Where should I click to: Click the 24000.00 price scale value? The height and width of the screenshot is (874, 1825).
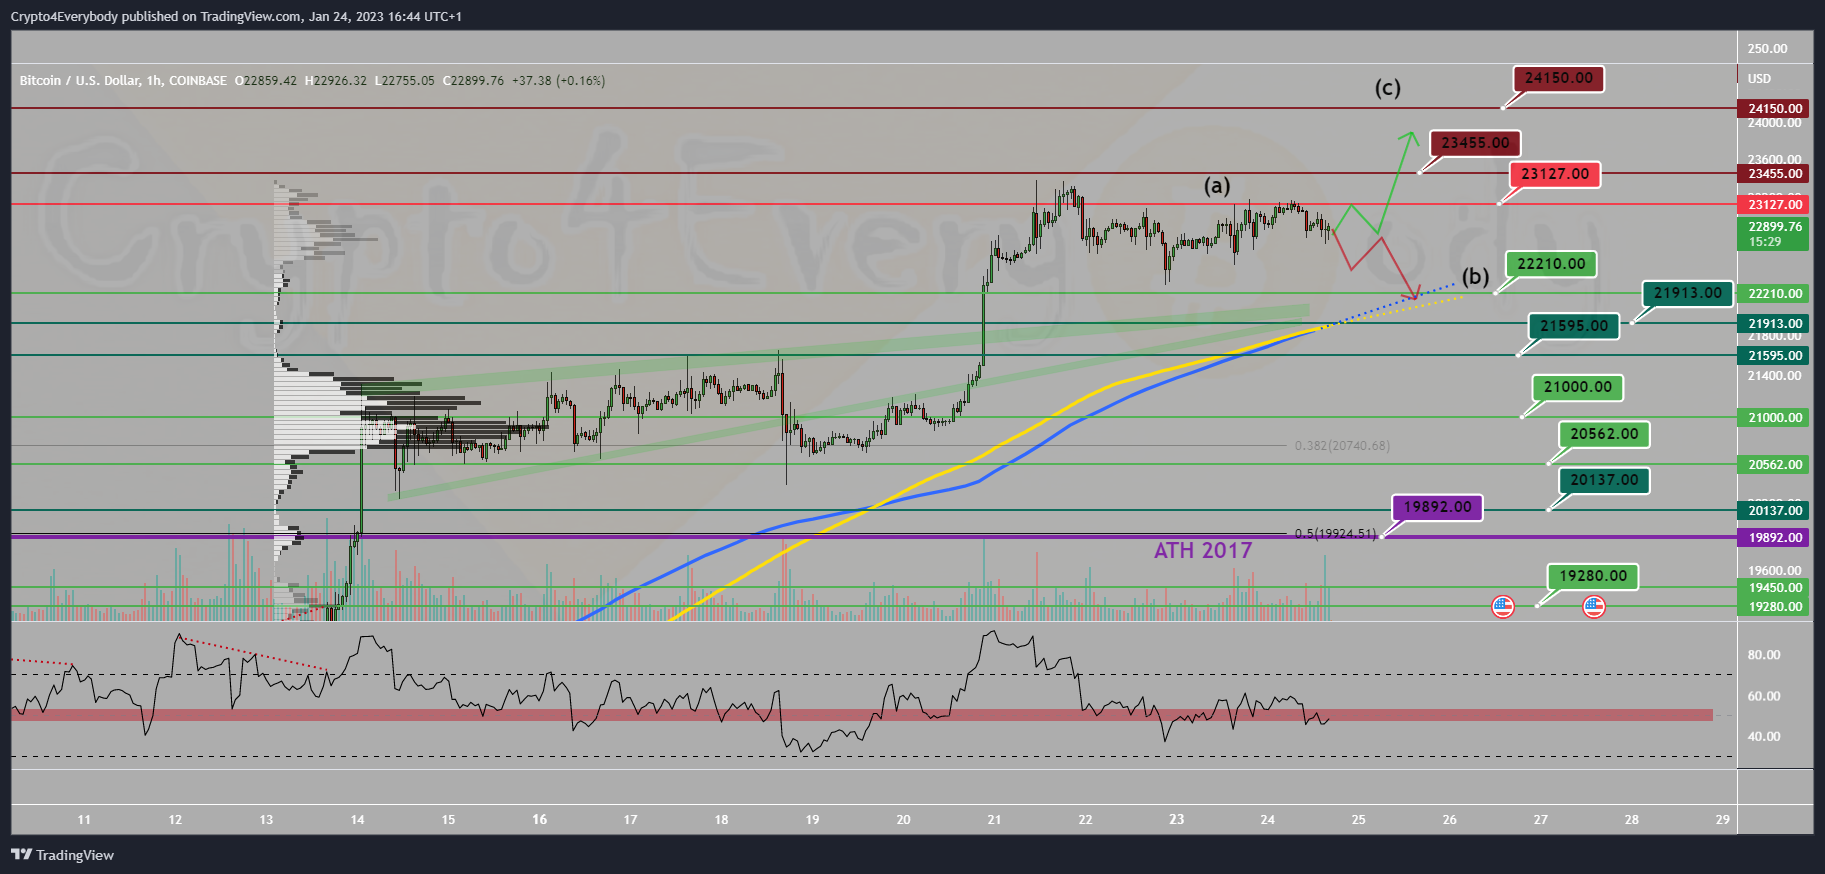tap(1774, 123)
